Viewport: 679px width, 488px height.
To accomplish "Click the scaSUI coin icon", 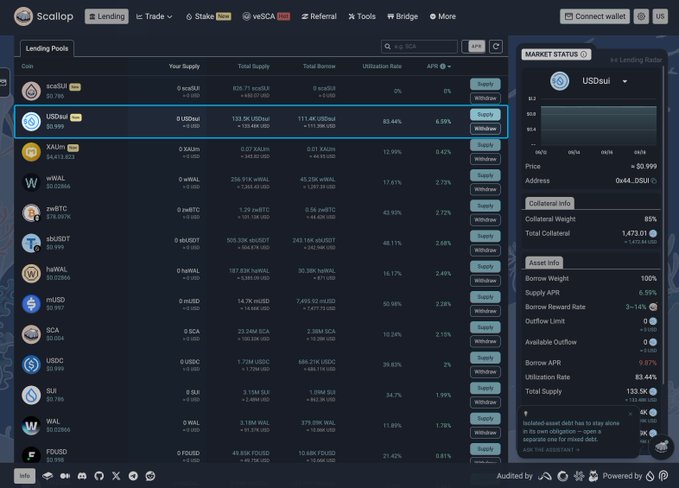I will (x=31, y=91).
